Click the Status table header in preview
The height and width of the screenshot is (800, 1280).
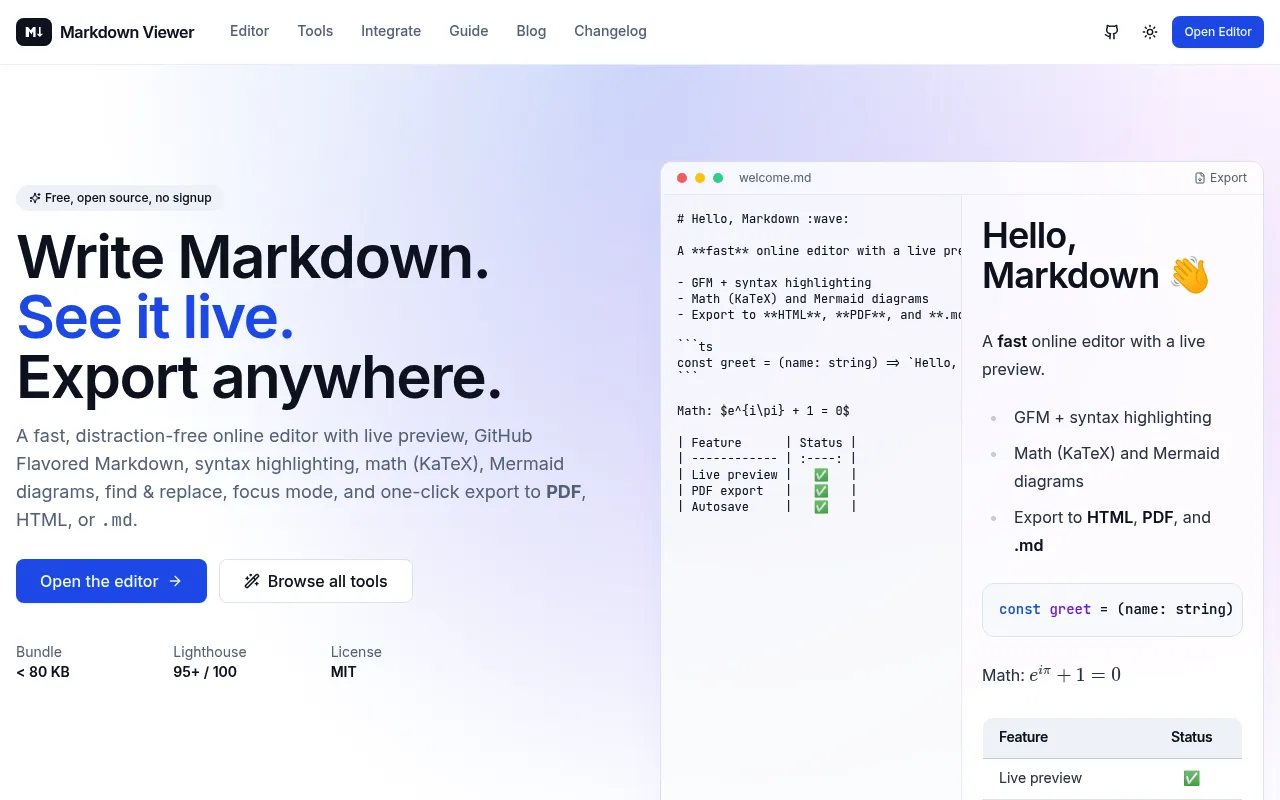coord(1191,737)
